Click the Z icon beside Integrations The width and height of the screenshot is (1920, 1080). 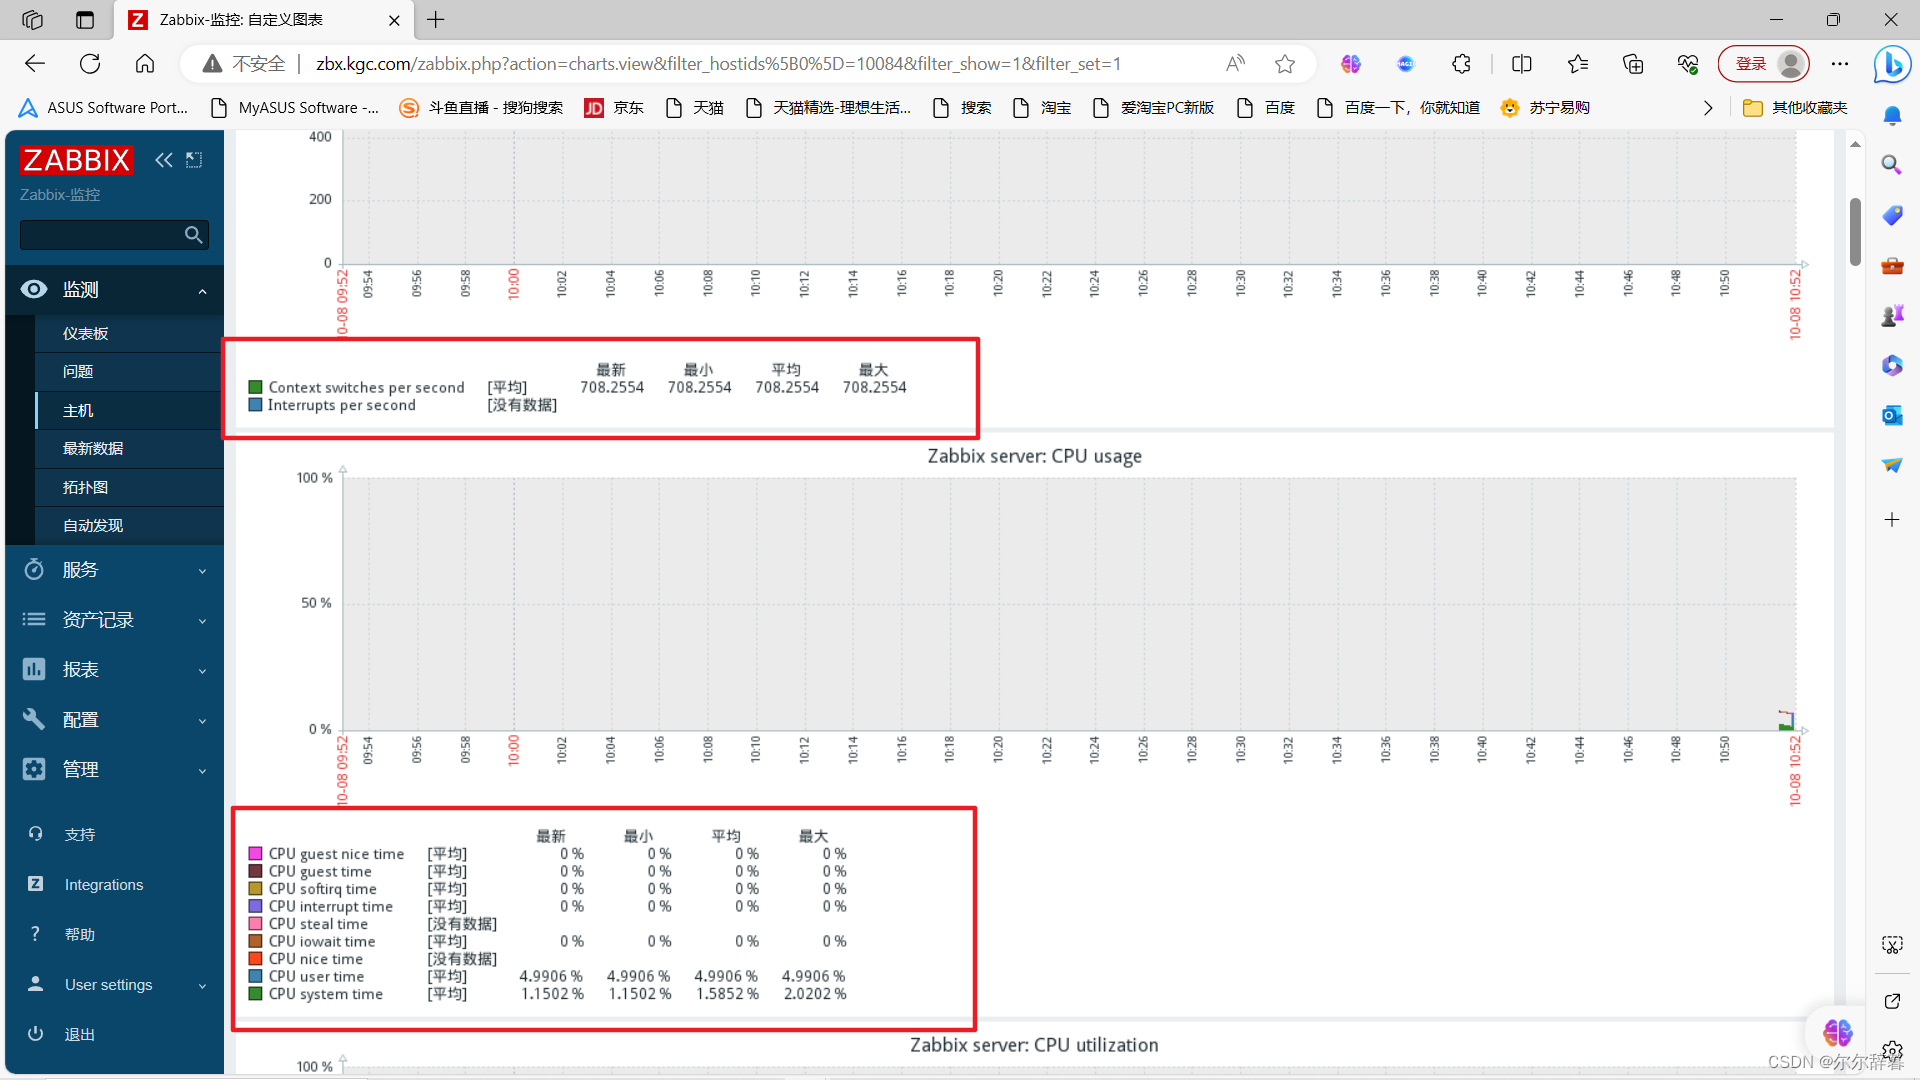click(35, 884)
